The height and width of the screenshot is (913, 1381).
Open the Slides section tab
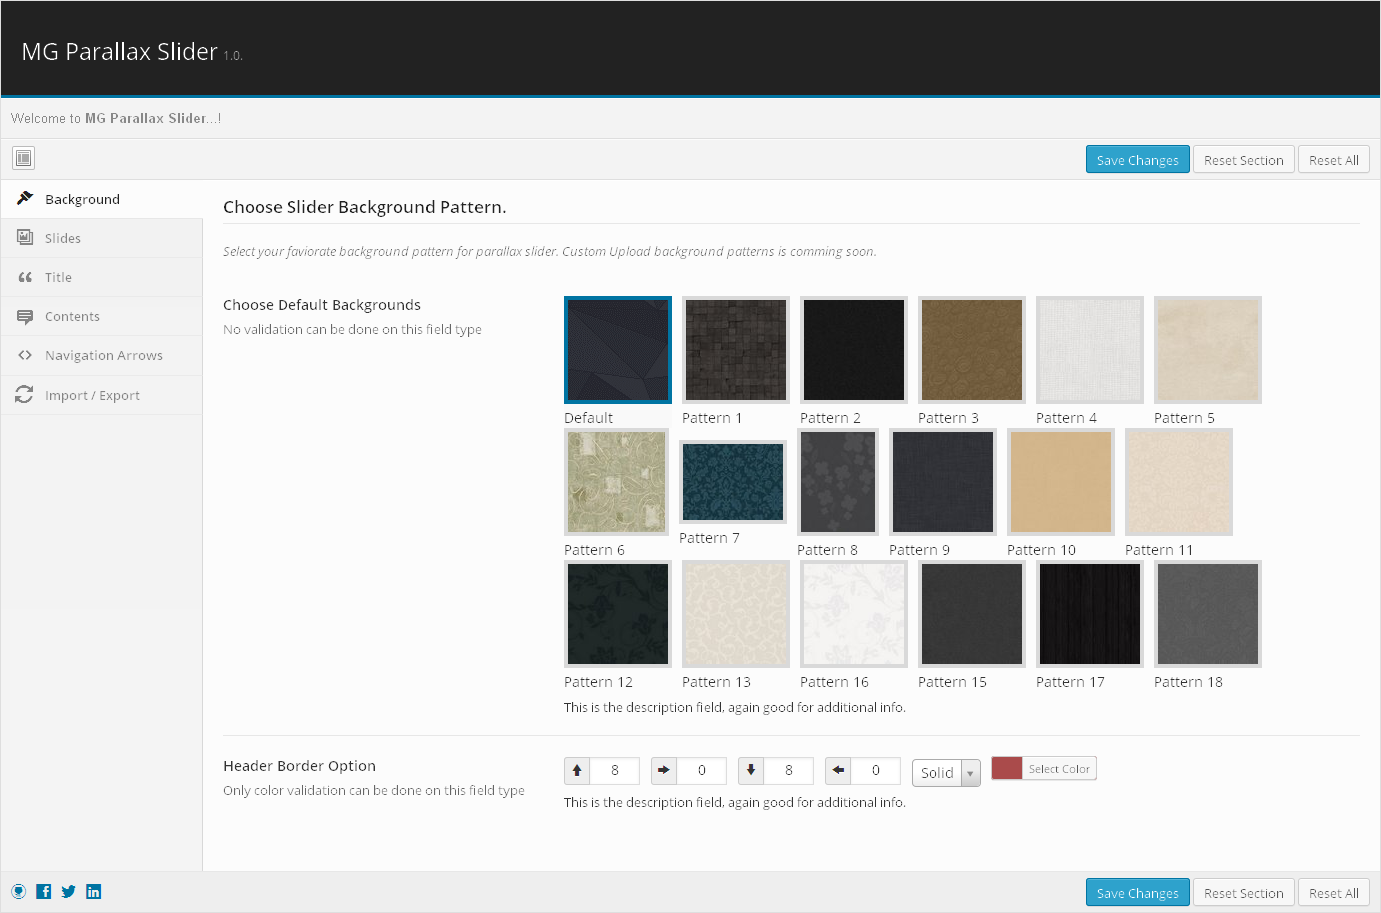63,238
